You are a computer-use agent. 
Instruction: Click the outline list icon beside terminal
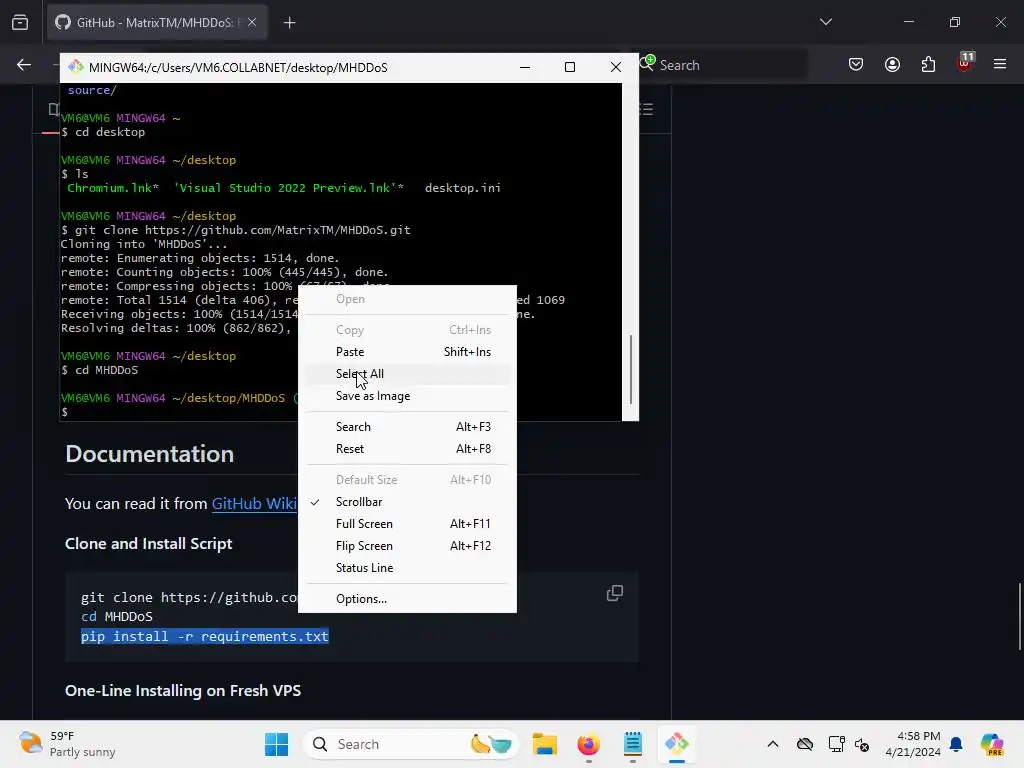[x=647, y=109]
